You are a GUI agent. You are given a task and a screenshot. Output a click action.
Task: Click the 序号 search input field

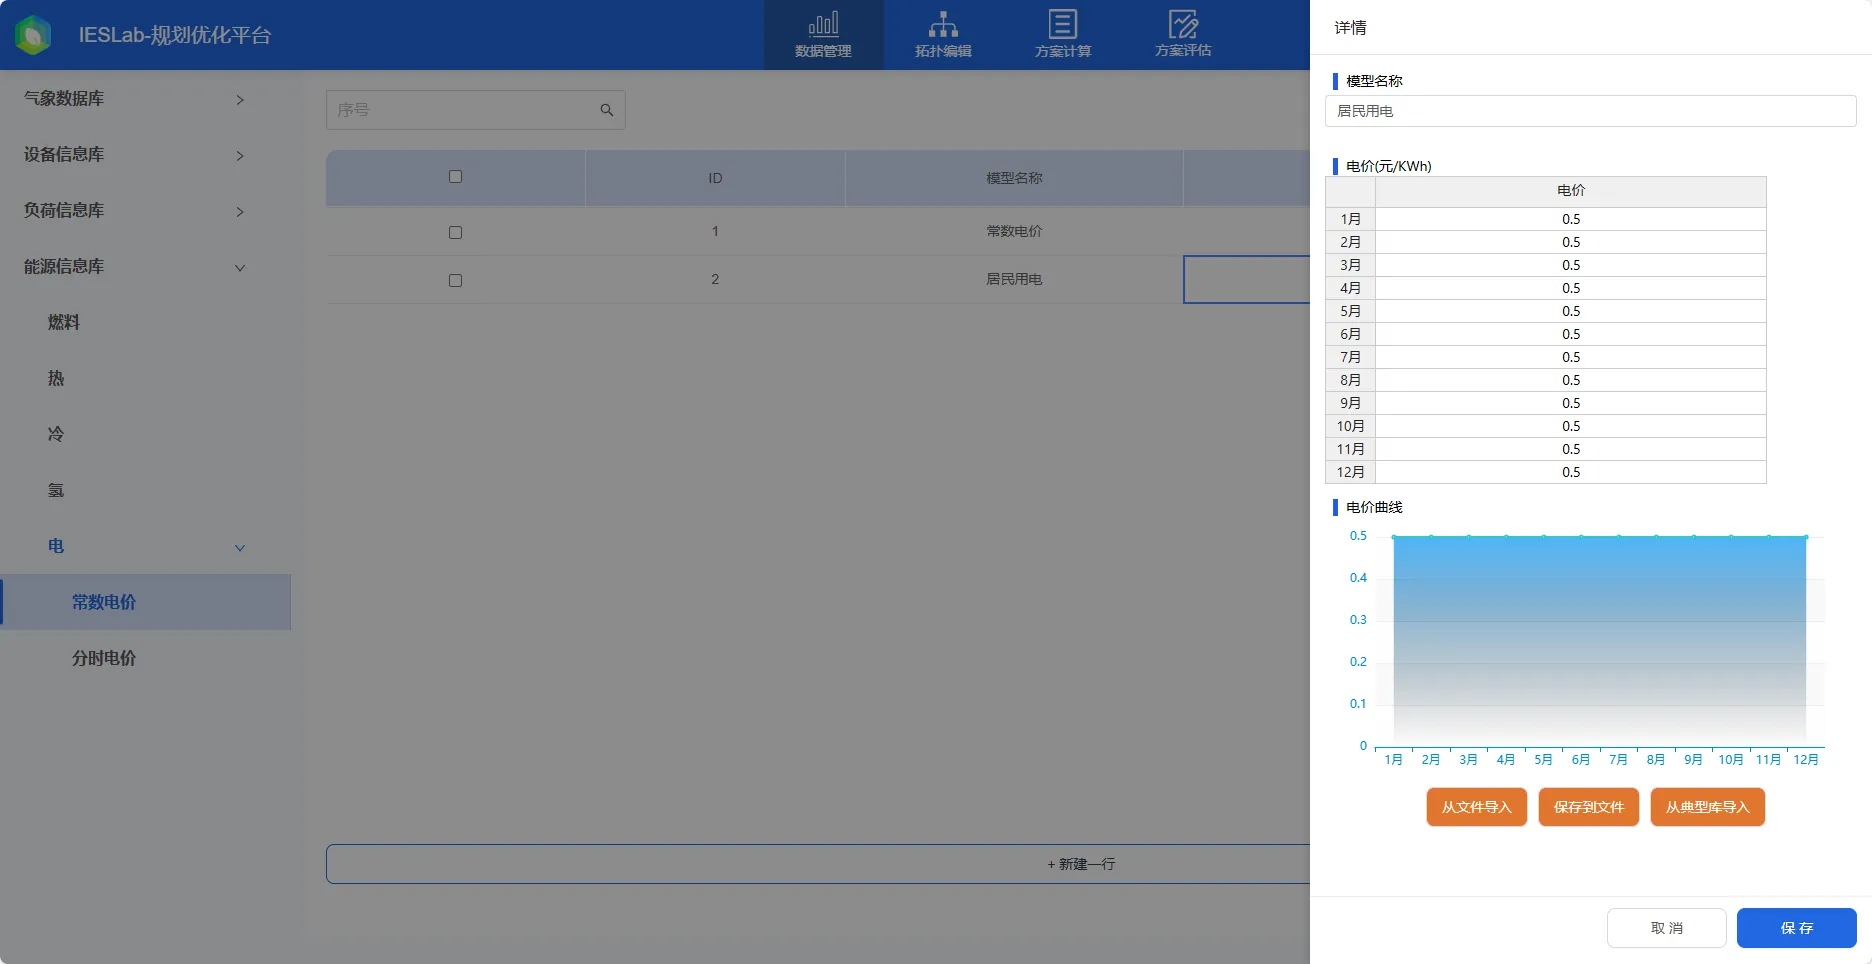click(476, 110)
